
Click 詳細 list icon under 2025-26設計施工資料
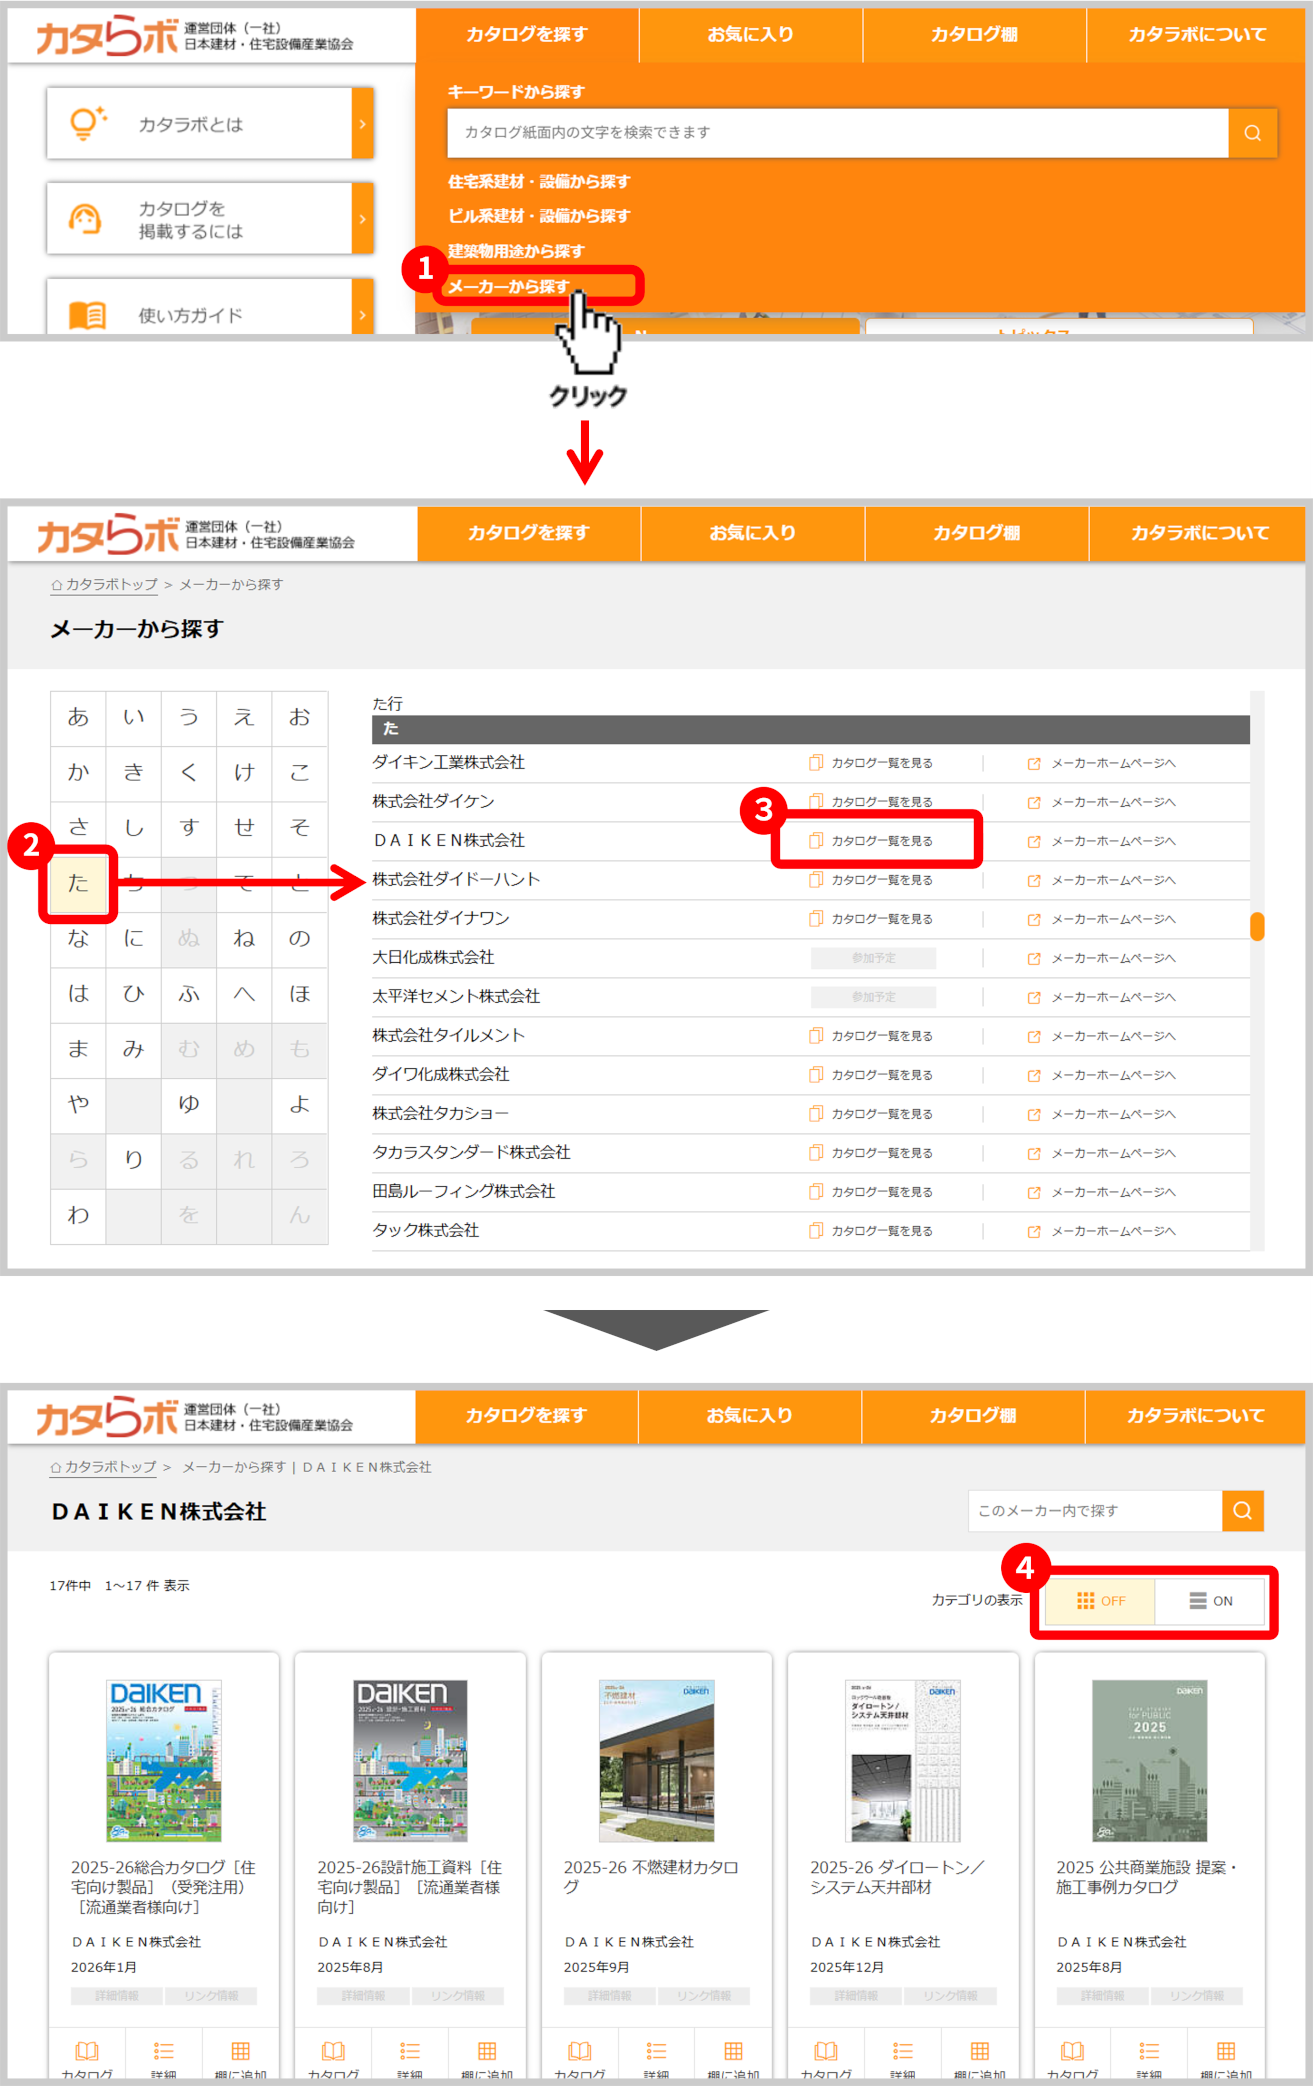click(410, 2051)
